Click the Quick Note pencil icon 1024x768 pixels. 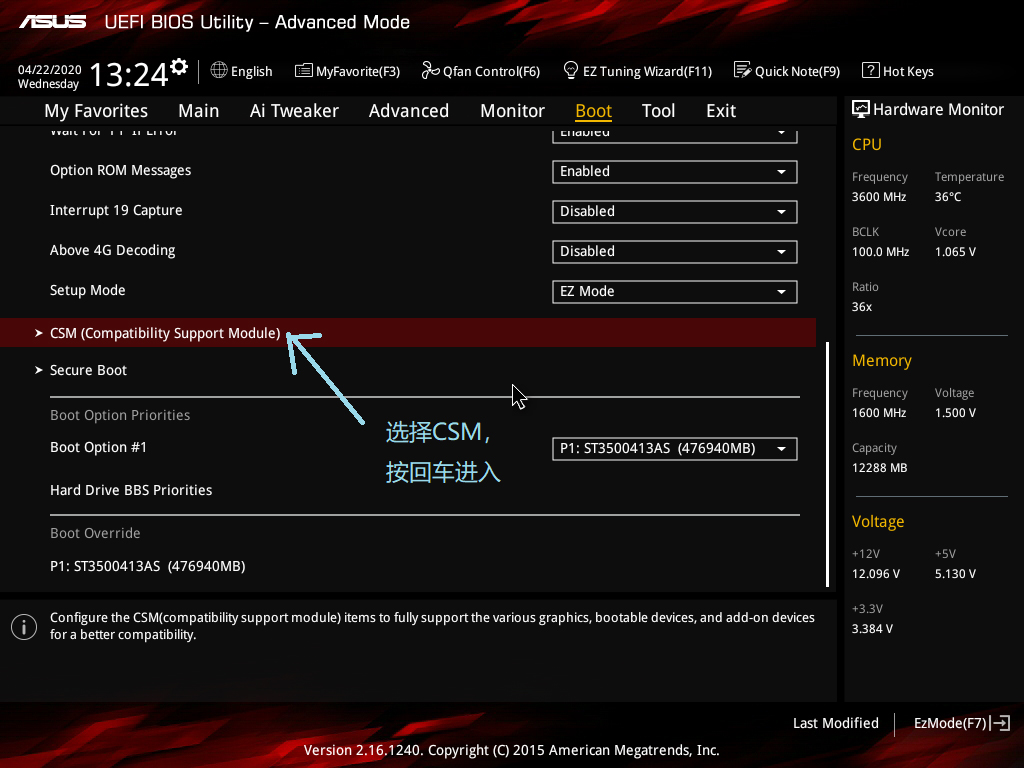click(743, 70)
